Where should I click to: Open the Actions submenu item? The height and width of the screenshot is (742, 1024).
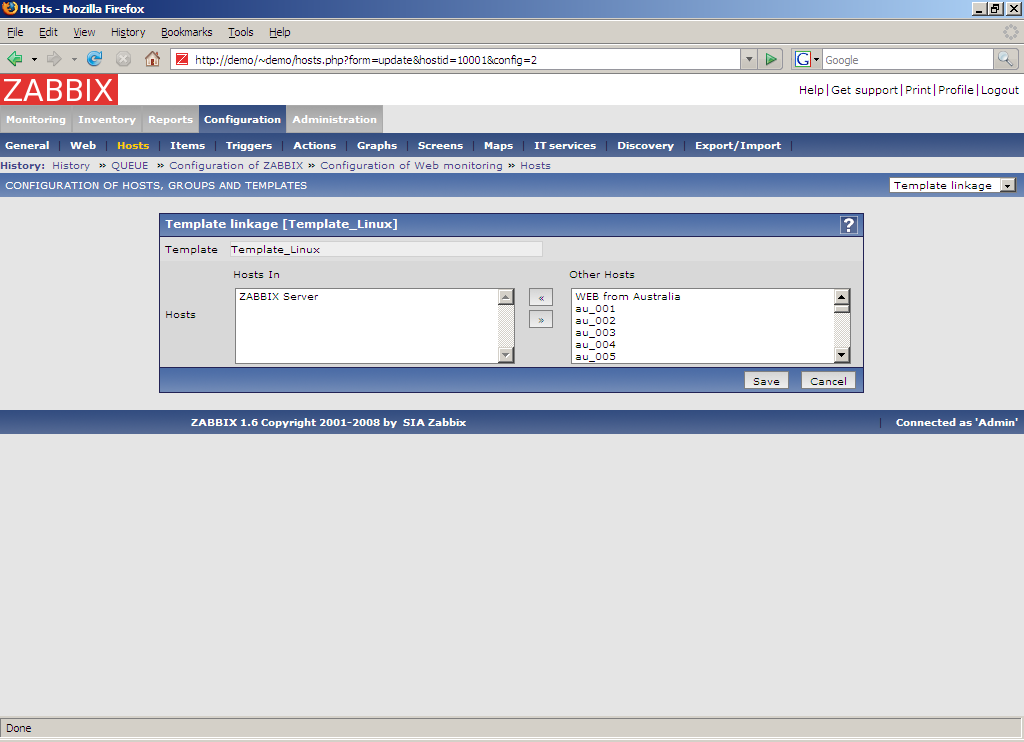click(x=315, y=146)
